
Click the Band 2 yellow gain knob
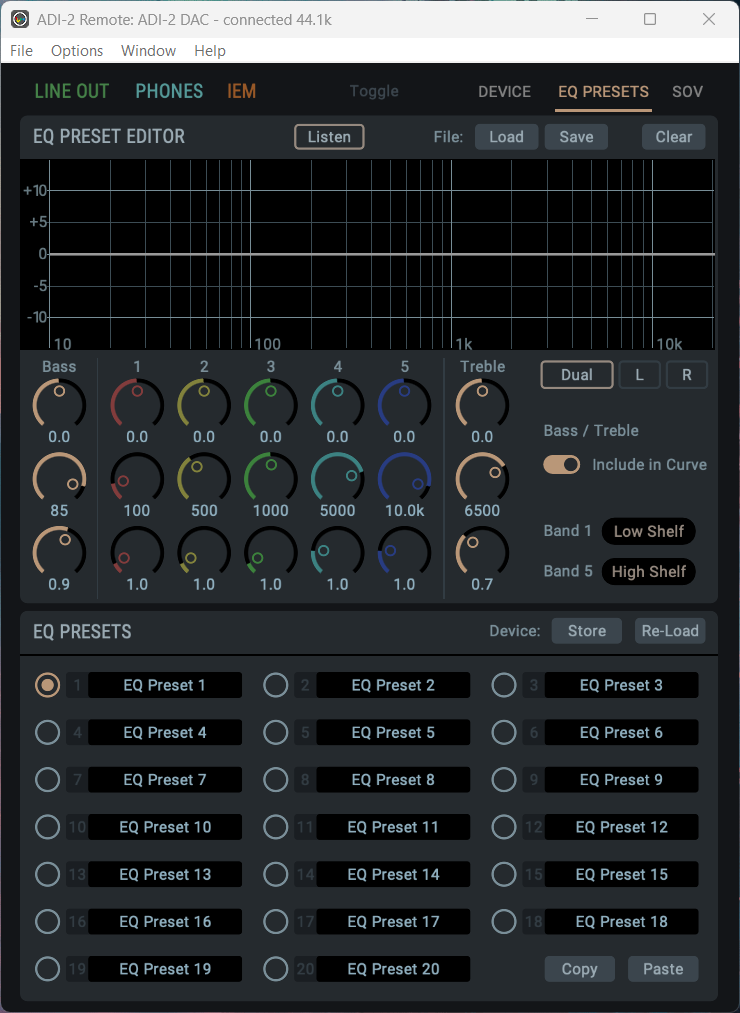pyautogui.click(x=204, y=404)
